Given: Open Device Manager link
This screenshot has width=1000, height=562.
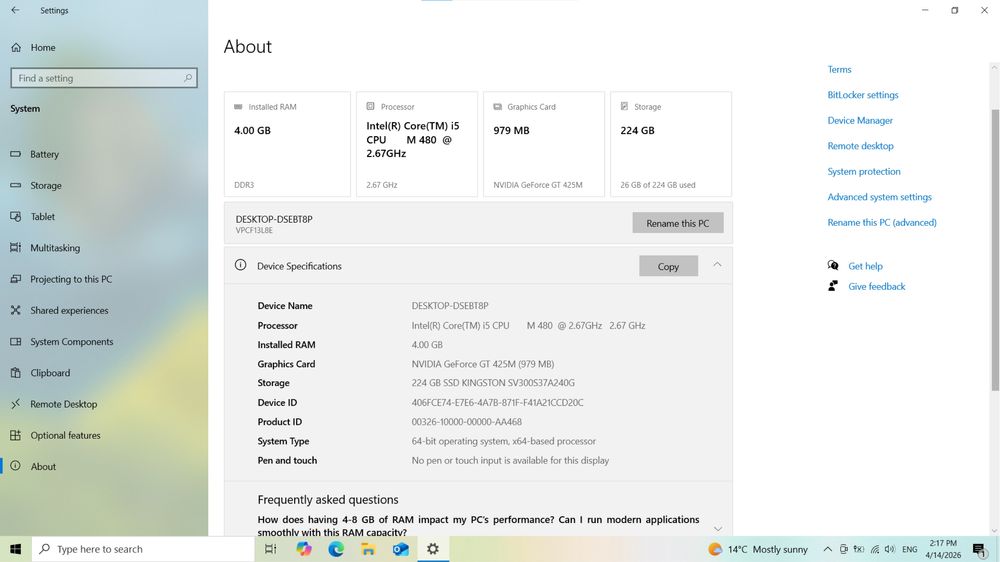Looking at the screenshot, I should pyautogui.click(x=860, y=121).
